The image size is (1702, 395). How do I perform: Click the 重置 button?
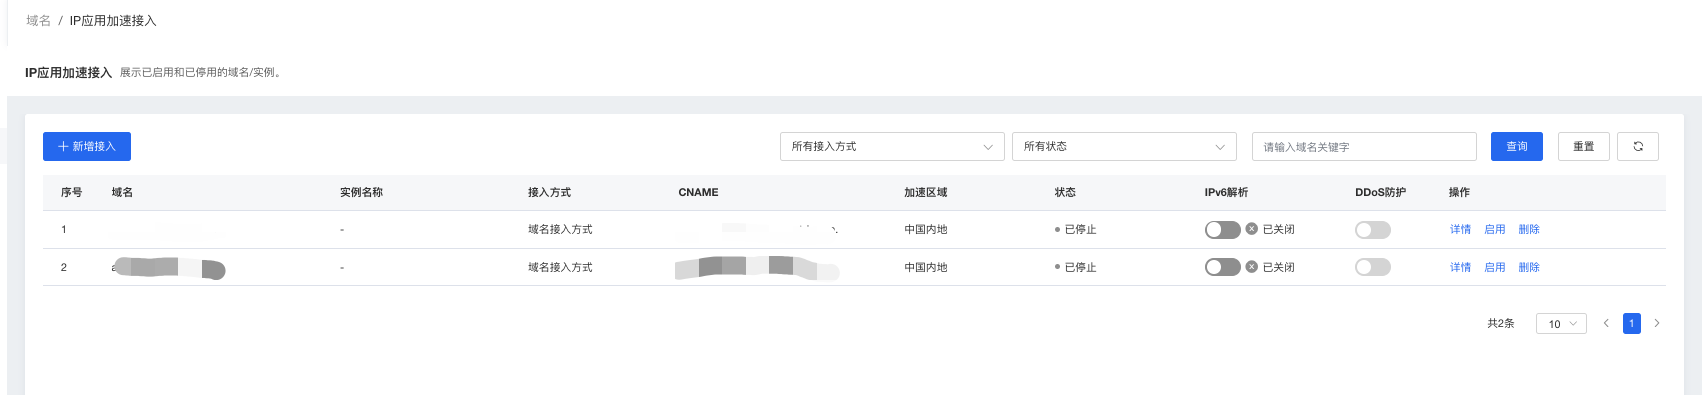coord(1584,146)
